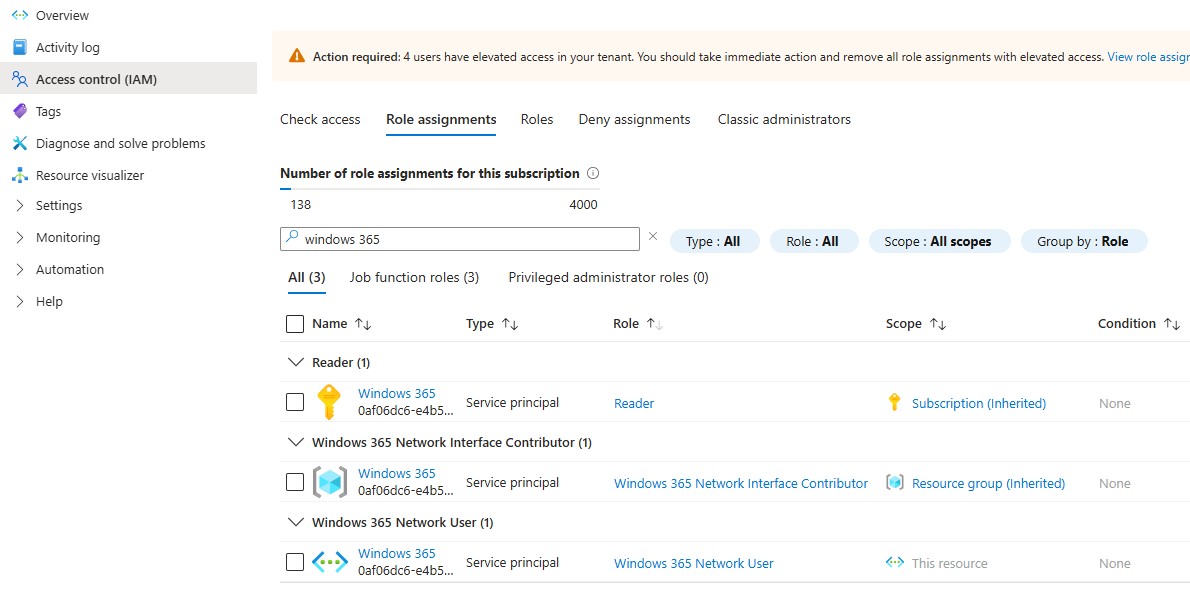Switch to the Deny assignments tab
Viewport: 1190px width, 590px height.
coord(634,119)
